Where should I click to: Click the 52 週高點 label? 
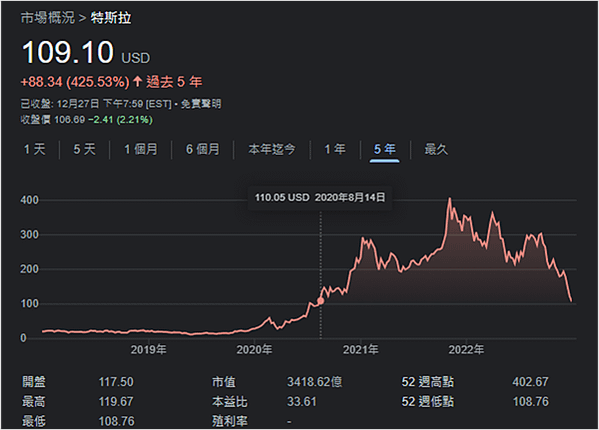[x=428, y=382]
